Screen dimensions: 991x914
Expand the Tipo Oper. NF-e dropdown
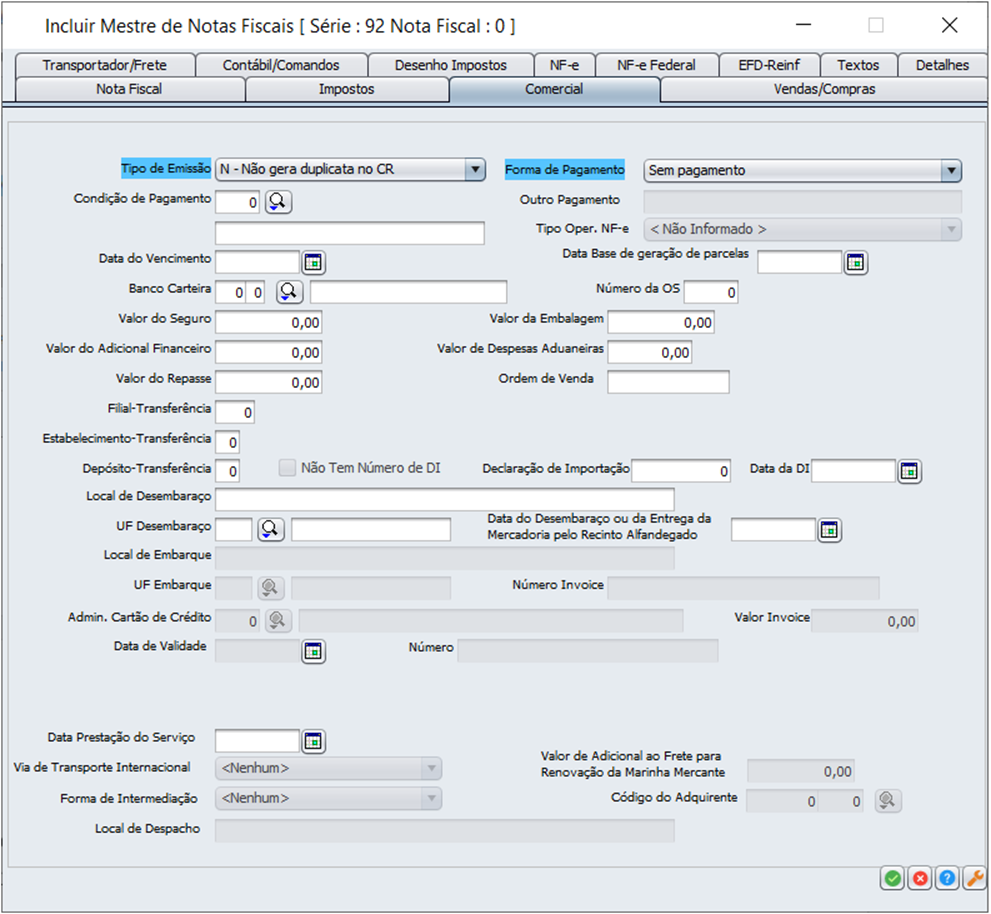click(951, 230)
